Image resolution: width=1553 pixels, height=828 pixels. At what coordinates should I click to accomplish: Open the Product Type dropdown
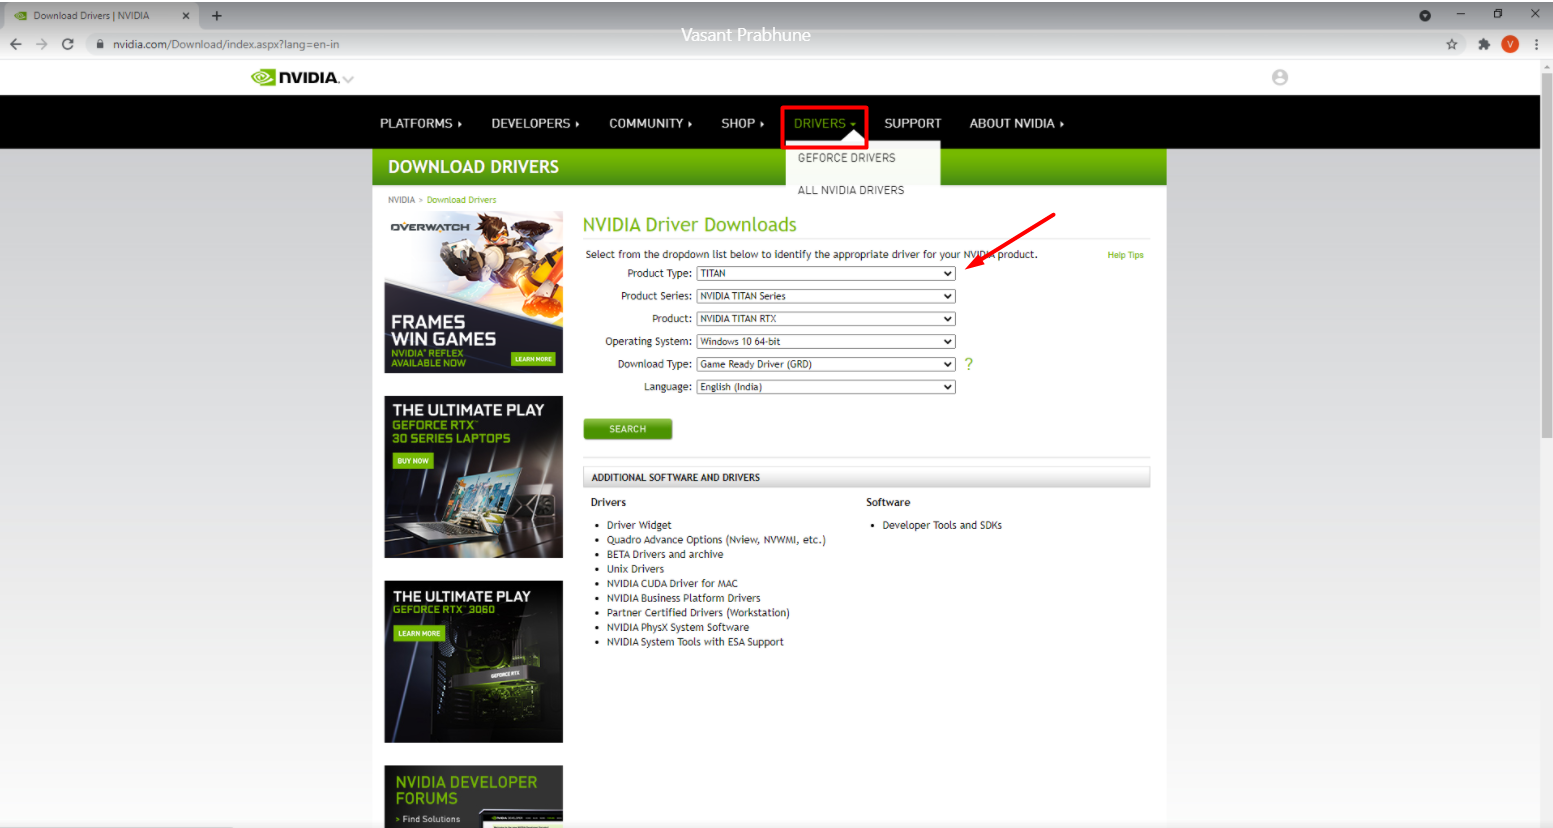[x=826, y=273]
